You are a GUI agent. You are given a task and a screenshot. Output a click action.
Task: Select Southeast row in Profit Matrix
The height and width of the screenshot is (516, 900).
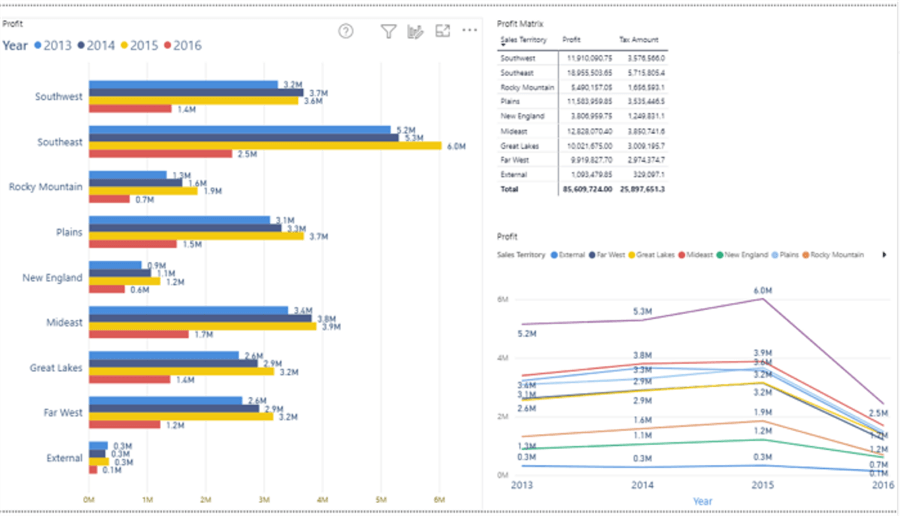pyautogui.click(x=582, y=73)
